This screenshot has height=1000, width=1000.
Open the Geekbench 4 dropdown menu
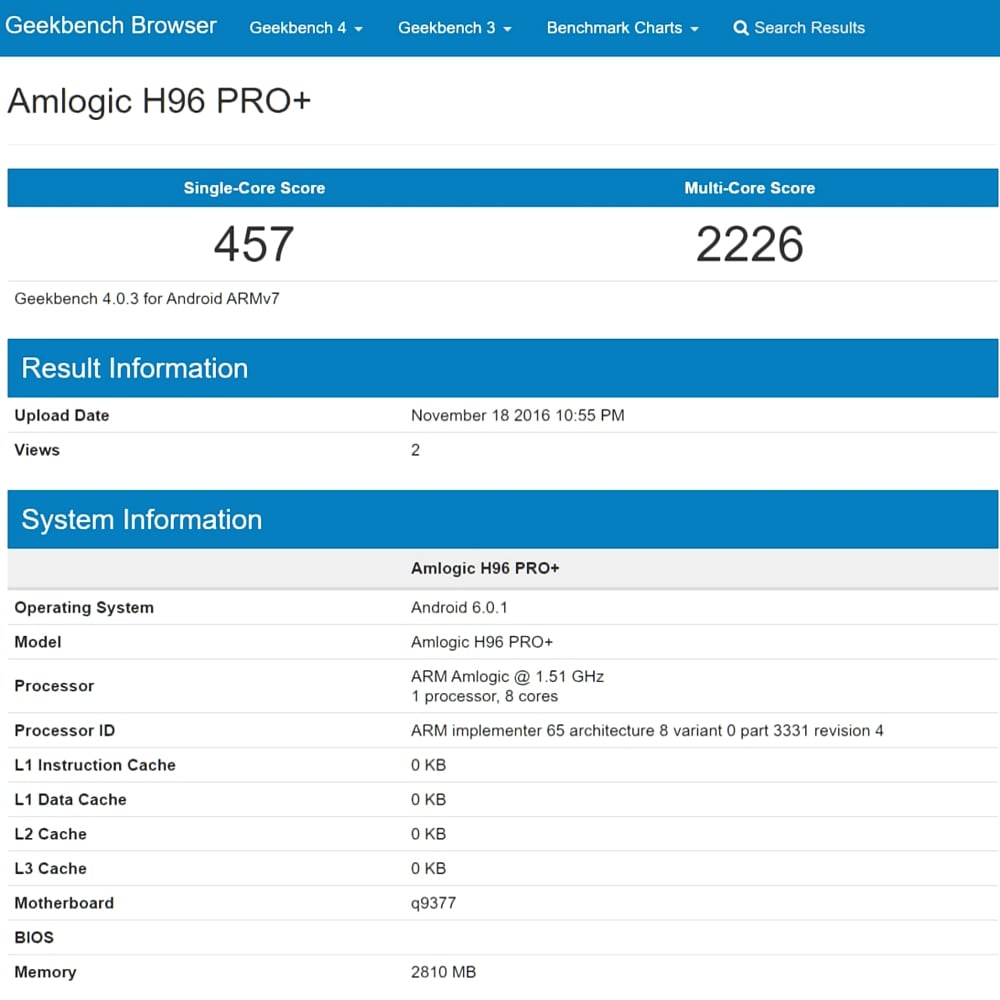(x=305, y=28)
